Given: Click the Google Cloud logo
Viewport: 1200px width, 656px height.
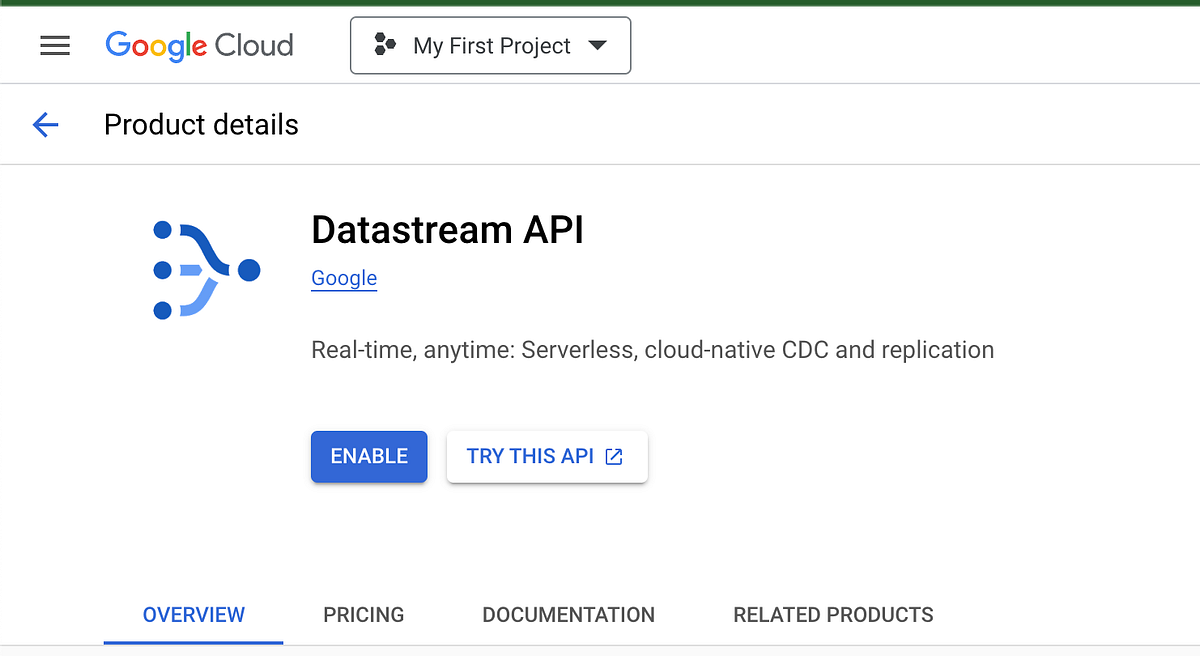Looking at the screenshot, I should pos(198,45).
